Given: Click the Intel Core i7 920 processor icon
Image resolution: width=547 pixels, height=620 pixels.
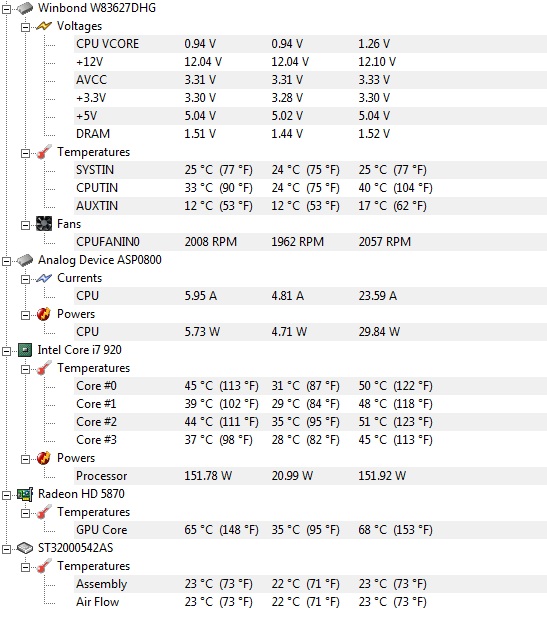Looking at the screenshot, I should [25, 350].
